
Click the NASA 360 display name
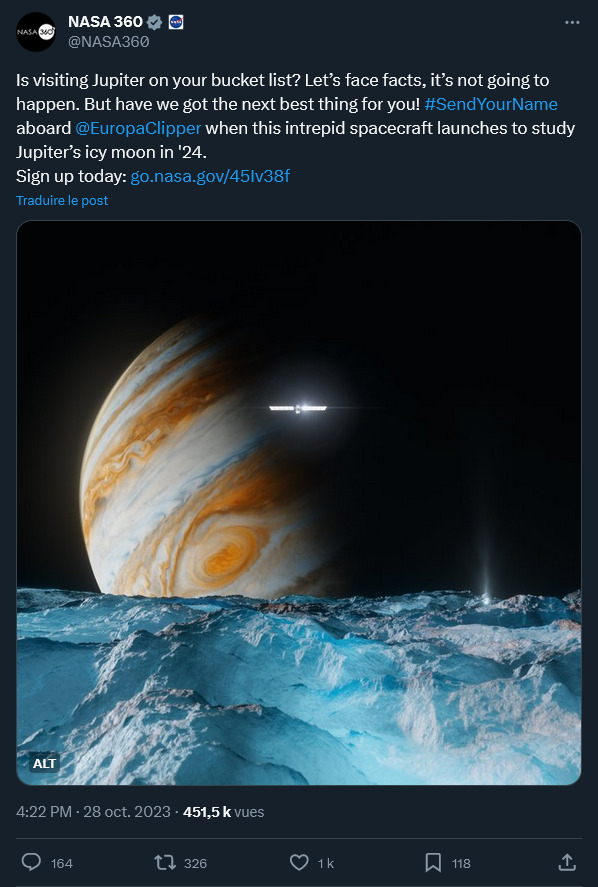point(105,21)
